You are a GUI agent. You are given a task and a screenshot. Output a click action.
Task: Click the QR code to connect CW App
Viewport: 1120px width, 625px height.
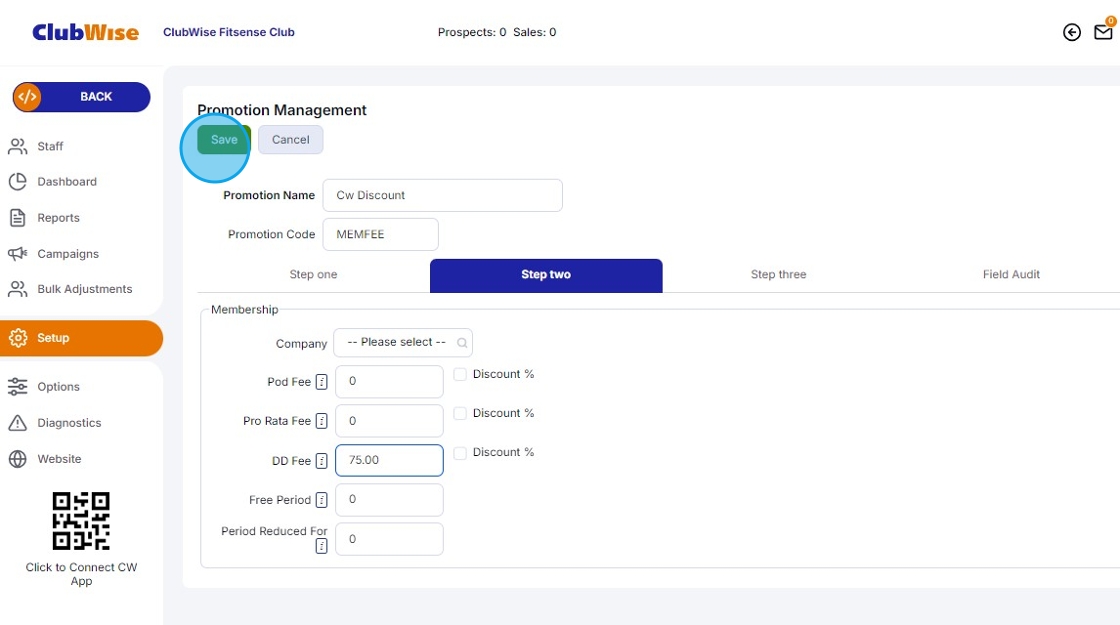coord(81,521)
